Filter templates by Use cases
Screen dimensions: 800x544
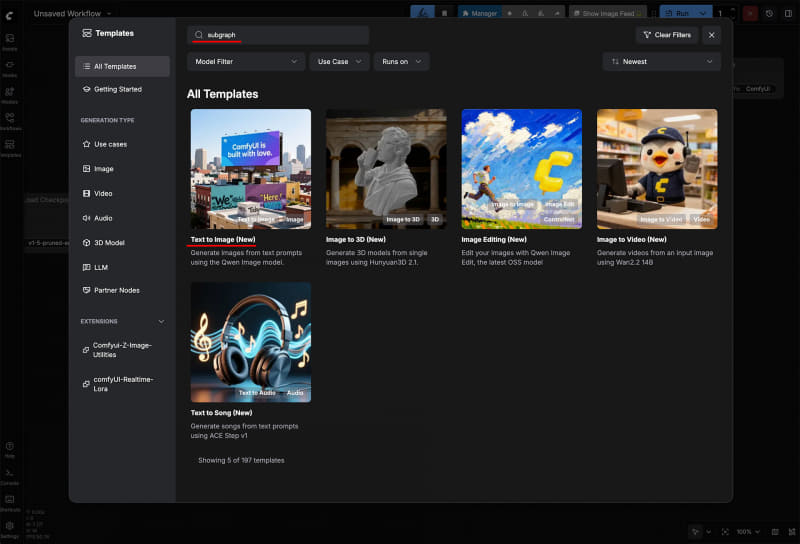pos(122,144)
